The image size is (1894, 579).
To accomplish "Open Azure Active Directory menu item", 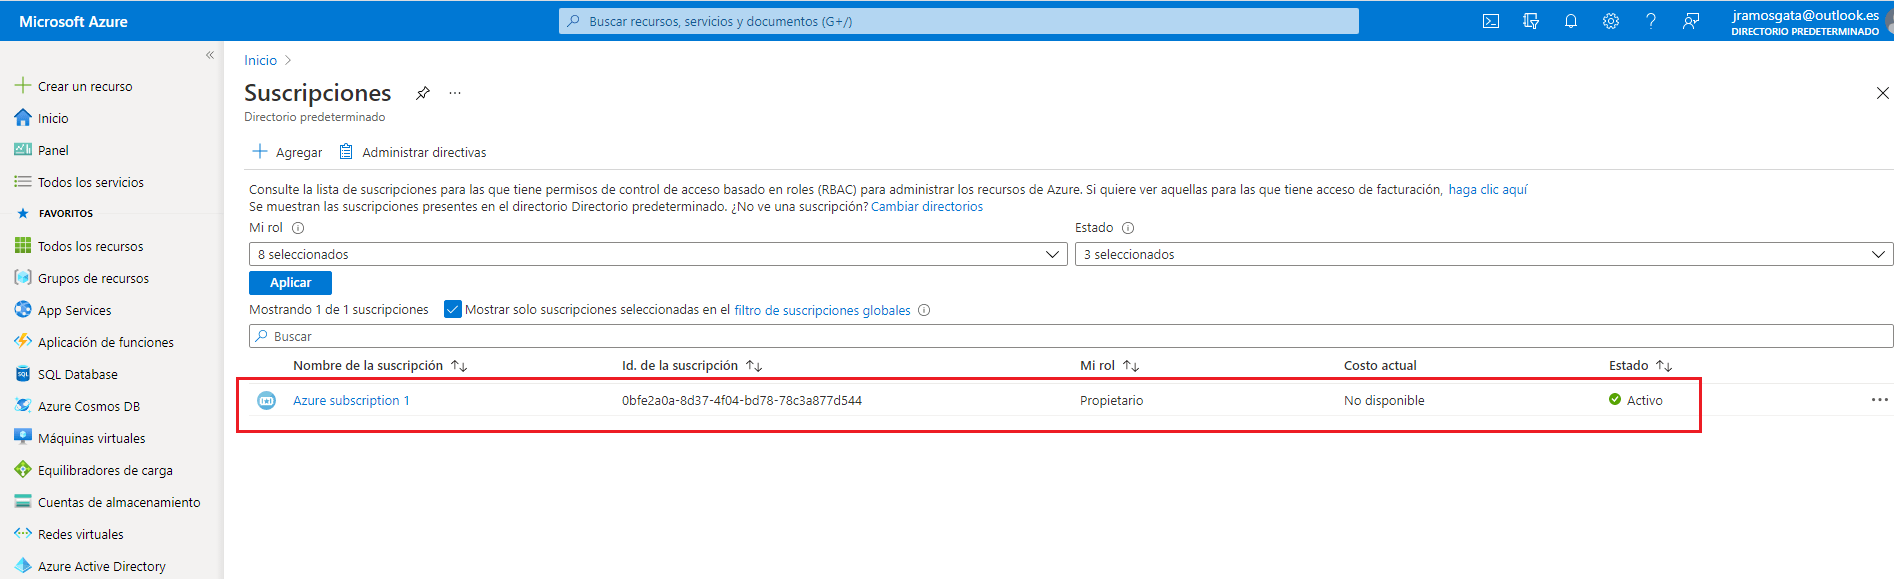I will click(102, 566).
